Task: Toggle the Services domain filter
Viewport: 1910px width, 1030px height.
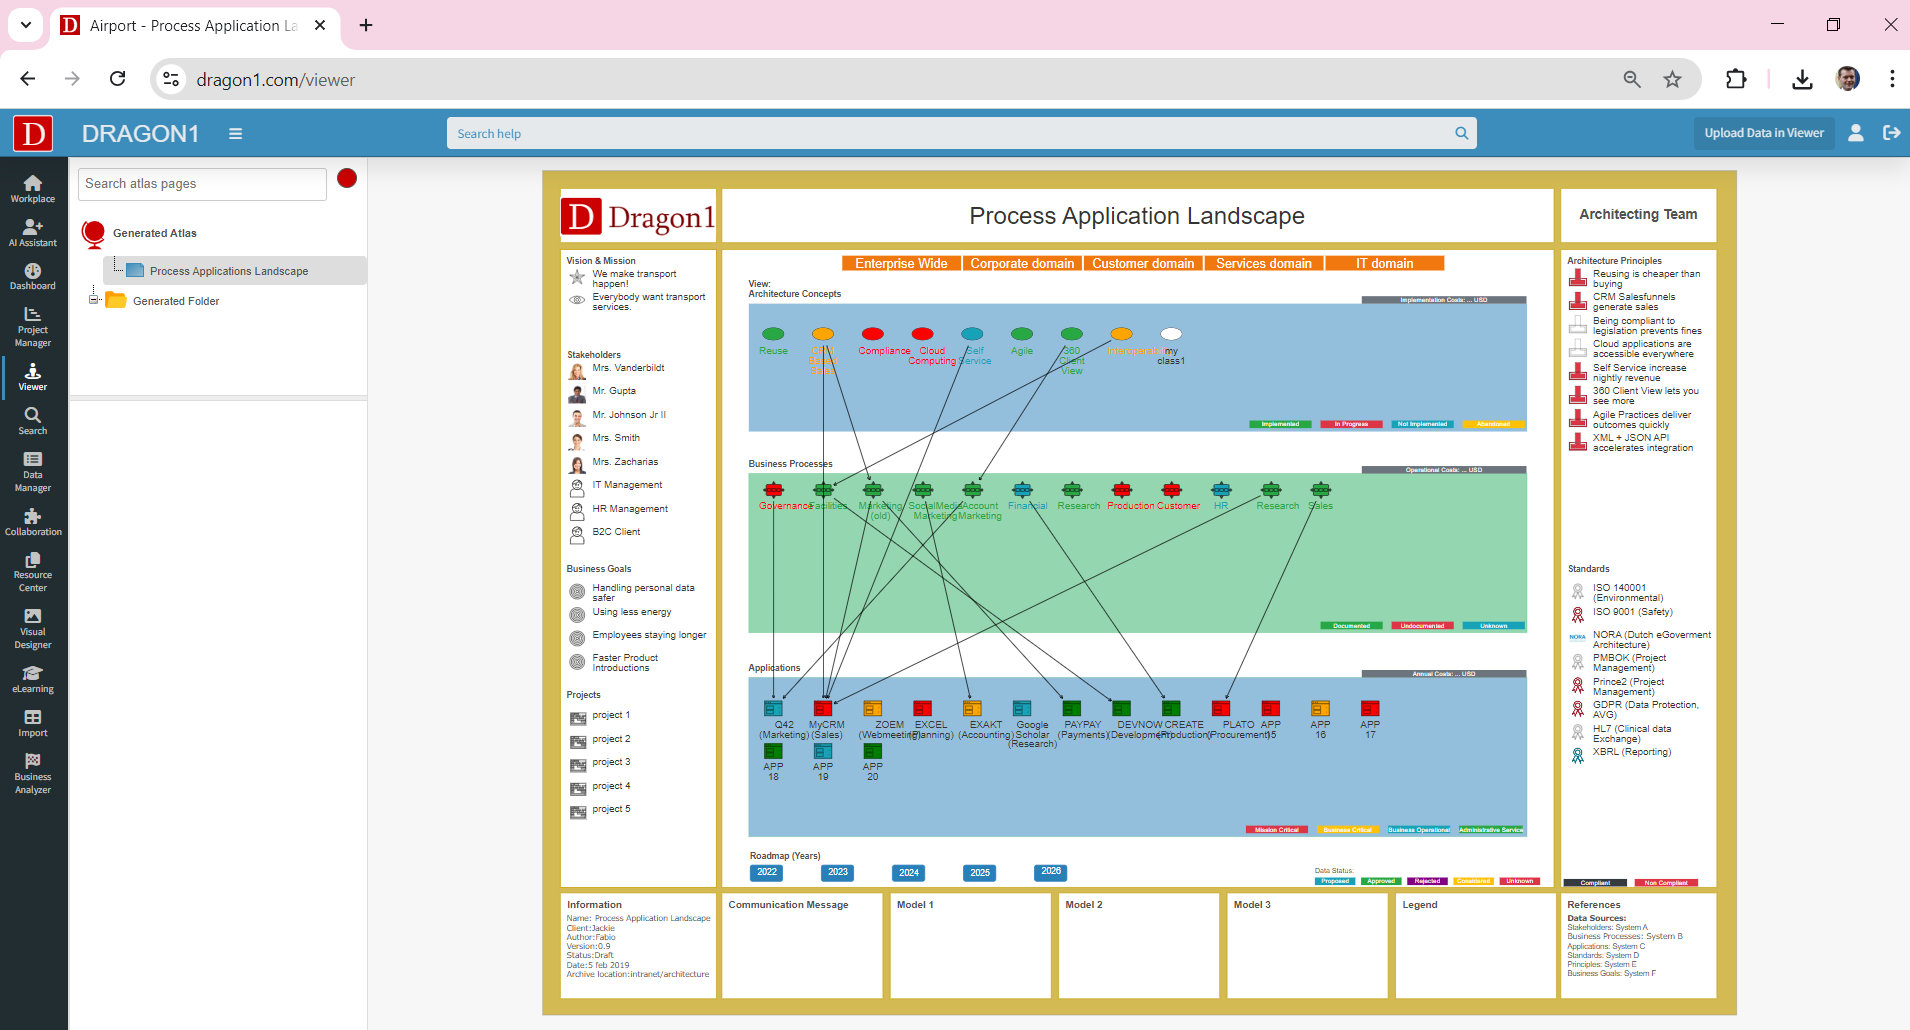Action: point(1263,263)
